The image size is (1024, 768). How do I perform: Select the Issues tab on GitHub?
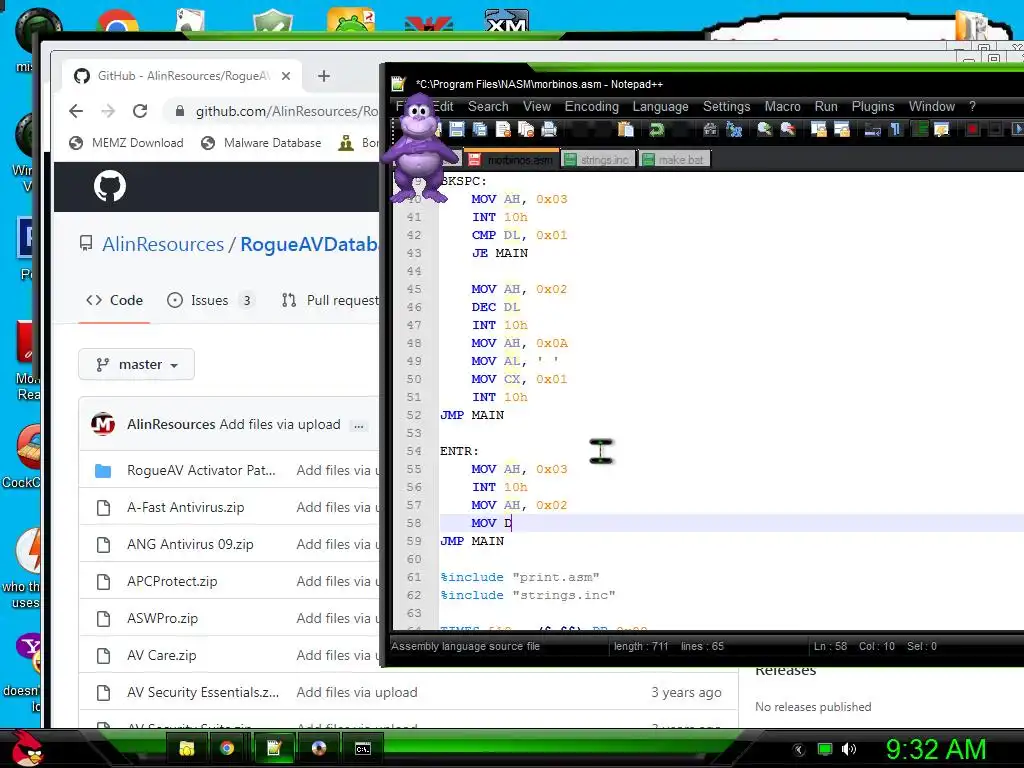pyautogui.click(x=210, y=300)
